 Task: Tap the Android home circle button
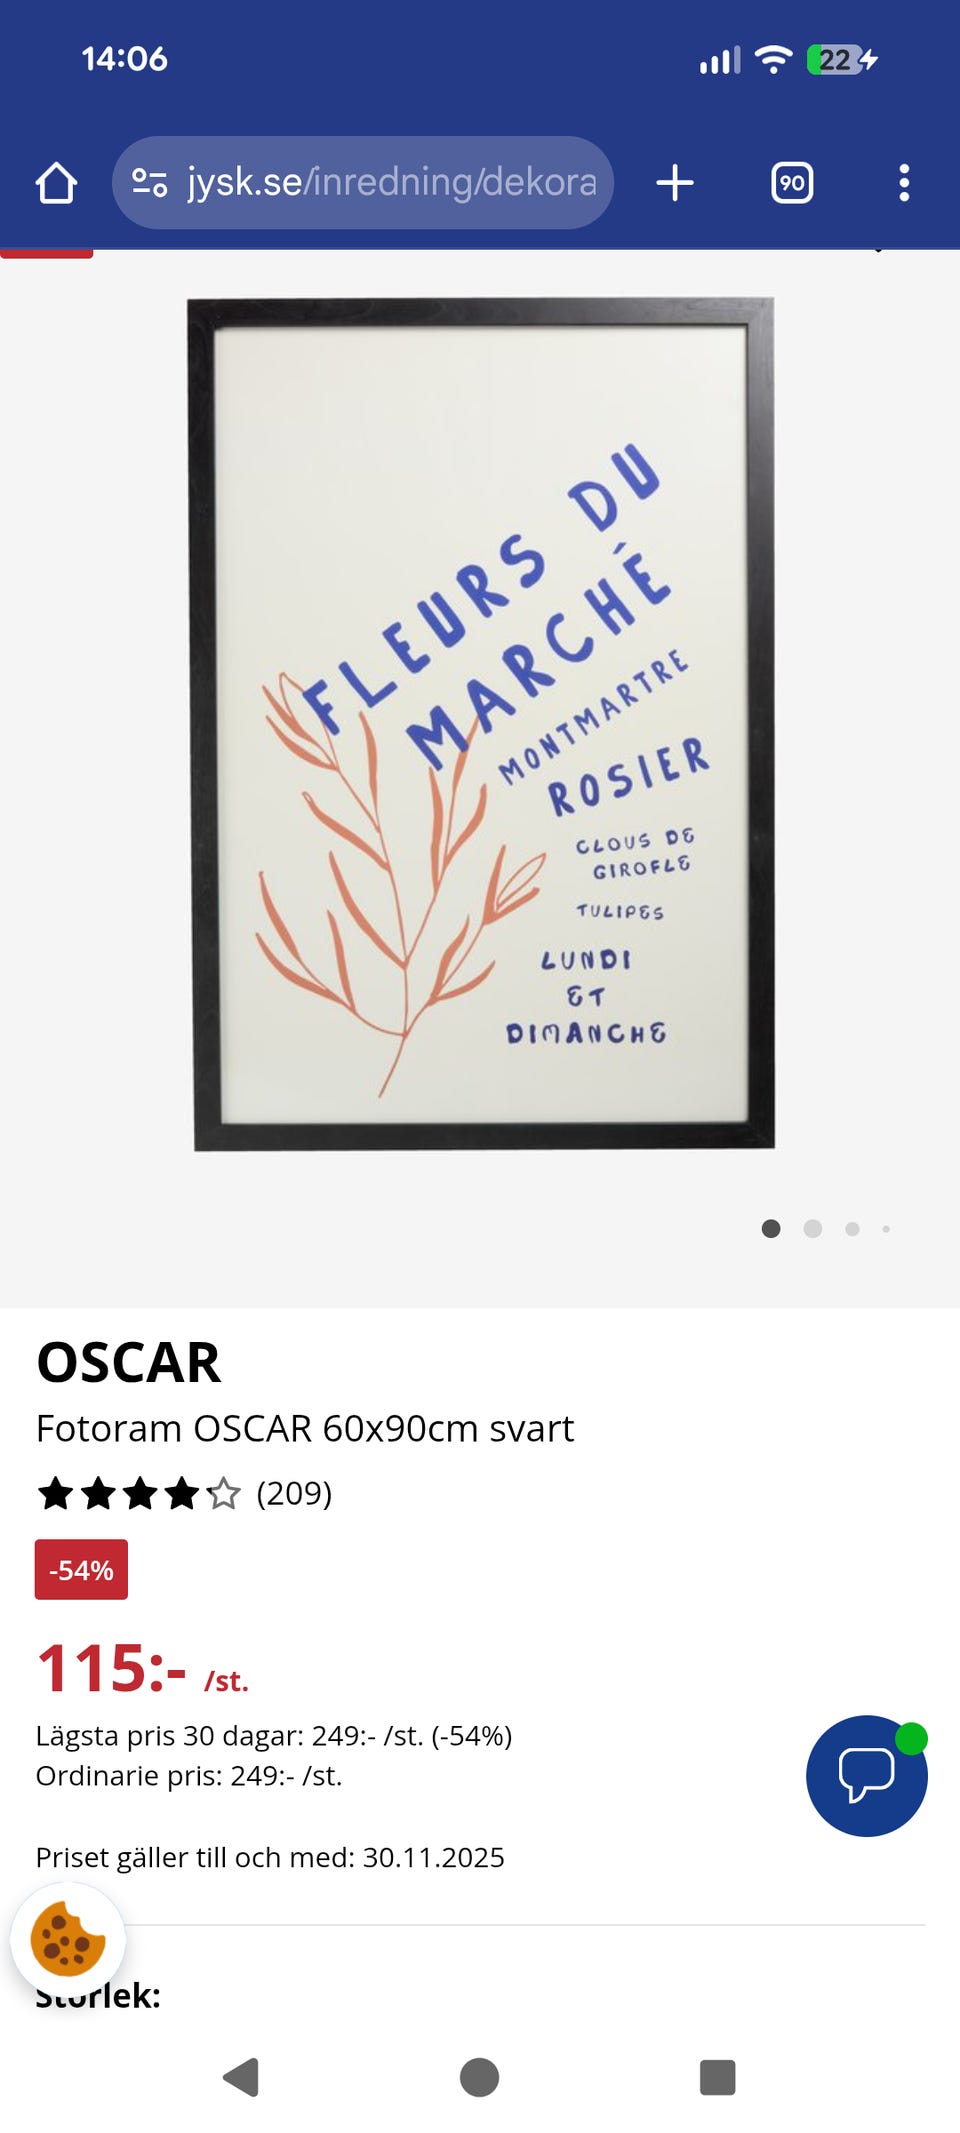pos(480,2077)
